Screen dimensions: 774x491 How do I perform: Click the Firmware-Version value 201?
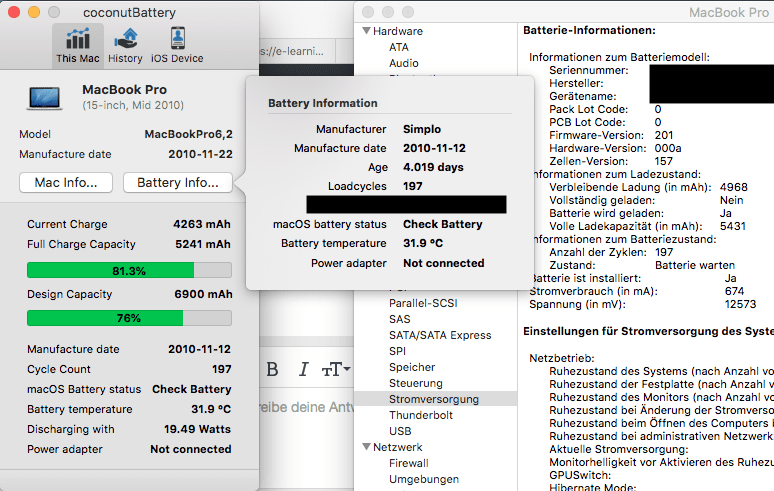point(664,135)
